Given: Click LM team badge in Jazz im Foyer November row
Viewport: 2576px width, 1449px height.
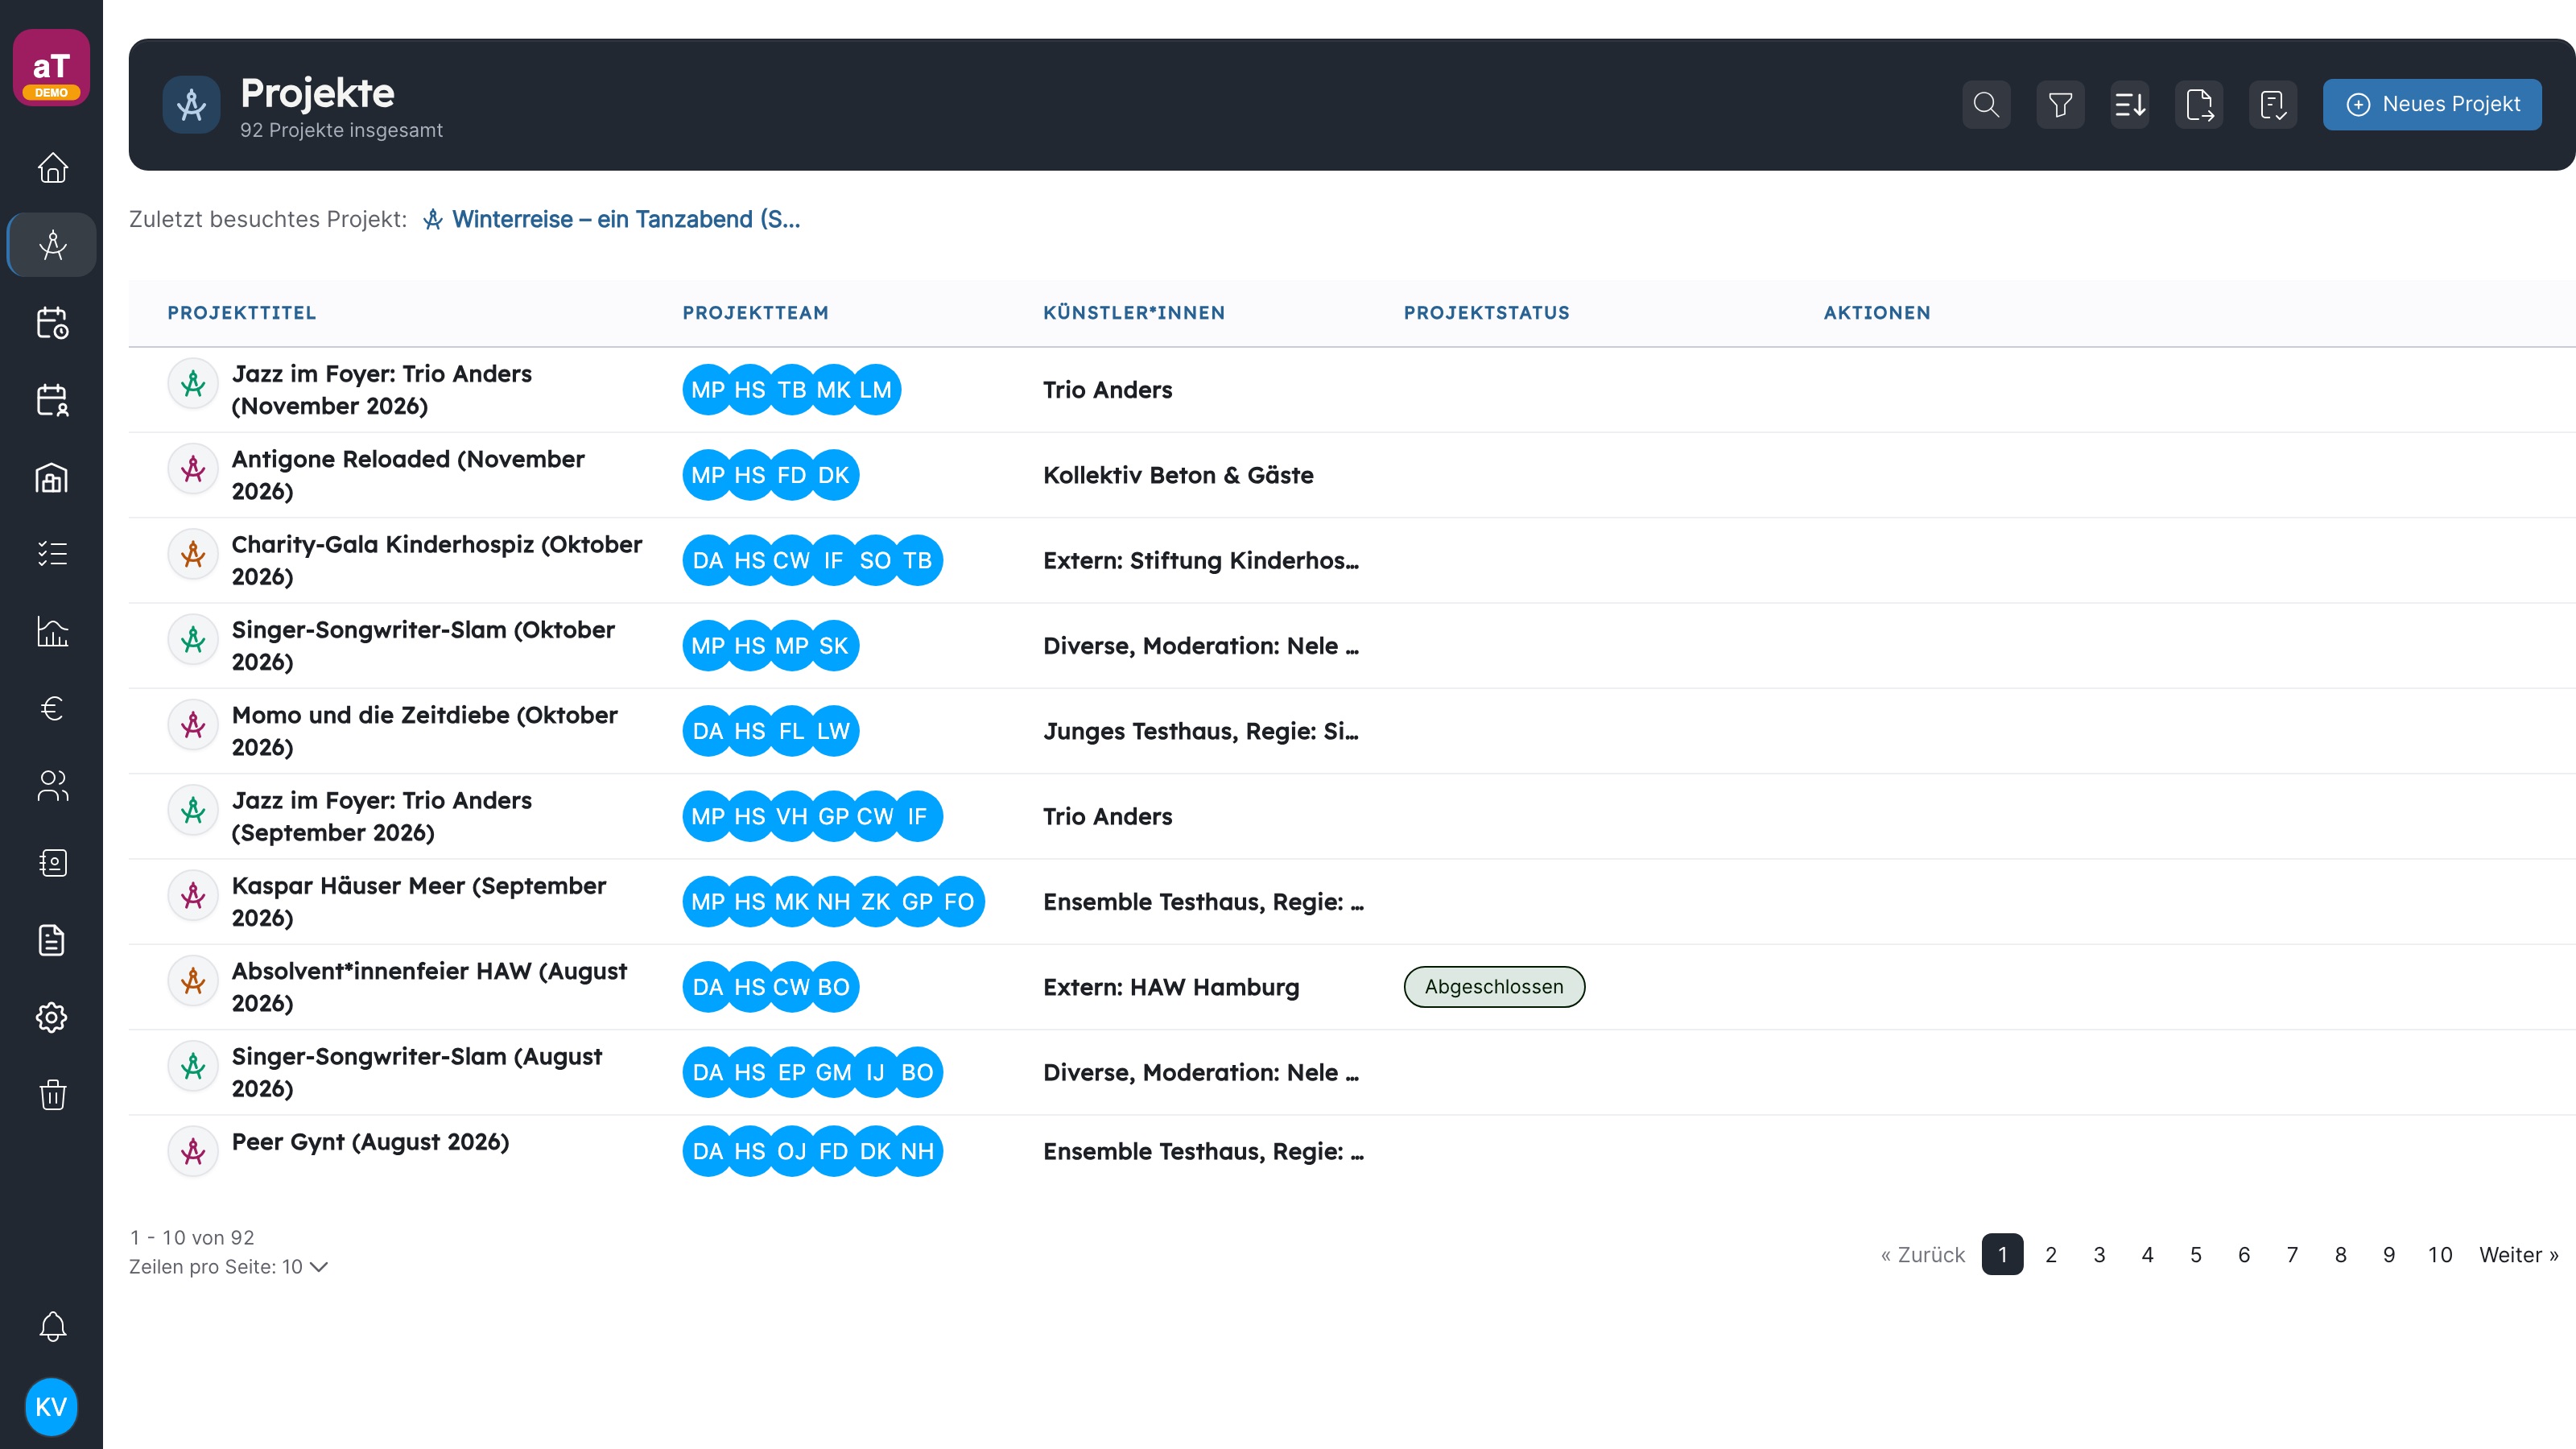Looking at the screenshot, I should pos(875,390).
